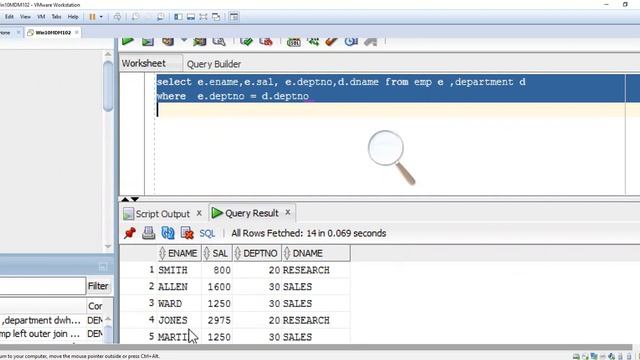Click the collapse-up arrow above Script Output
Screen dimensions: 640x360
tap(125, 199)
